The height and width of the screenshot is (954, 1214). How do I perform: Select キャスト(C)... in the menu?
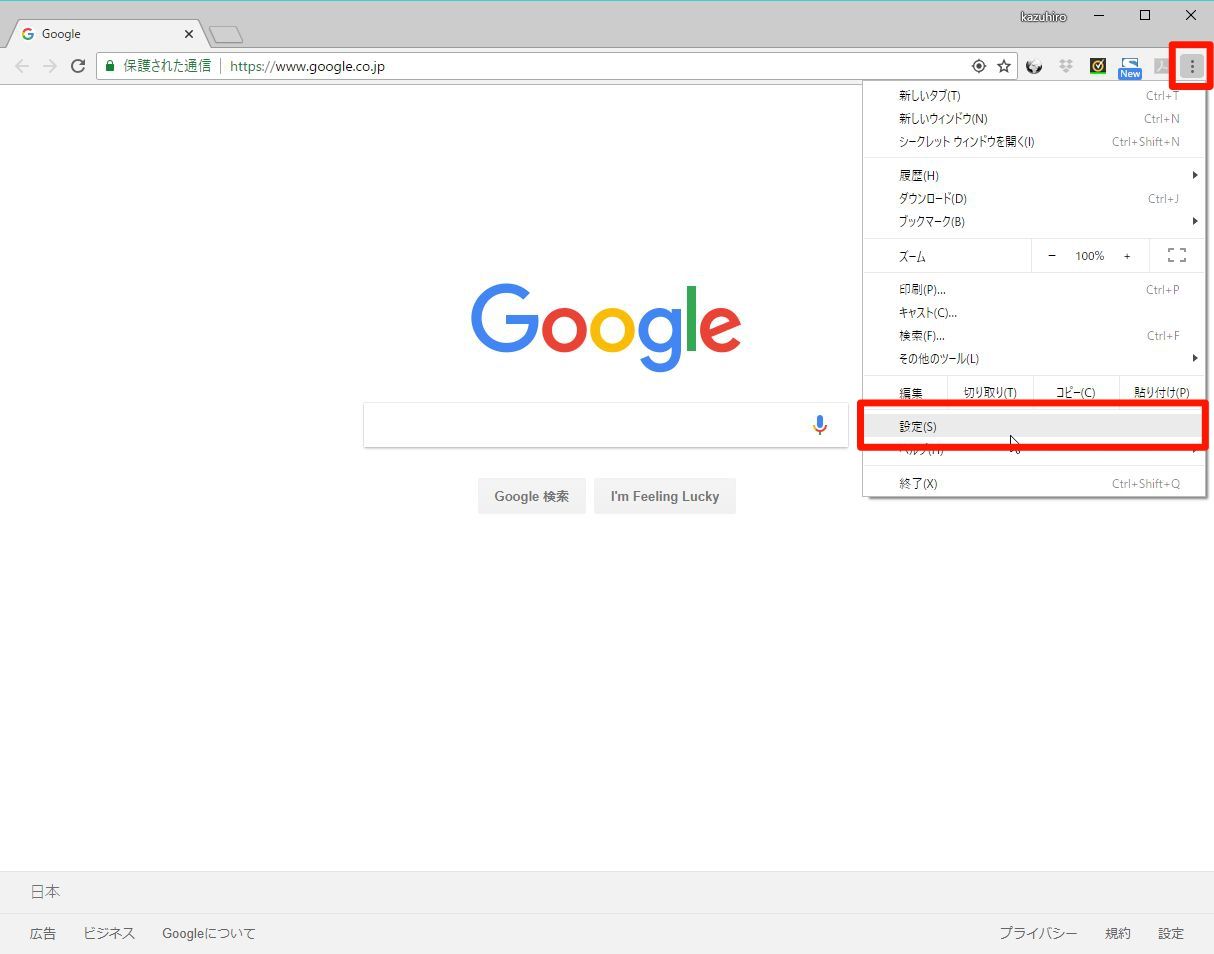tap(1035, 313)
